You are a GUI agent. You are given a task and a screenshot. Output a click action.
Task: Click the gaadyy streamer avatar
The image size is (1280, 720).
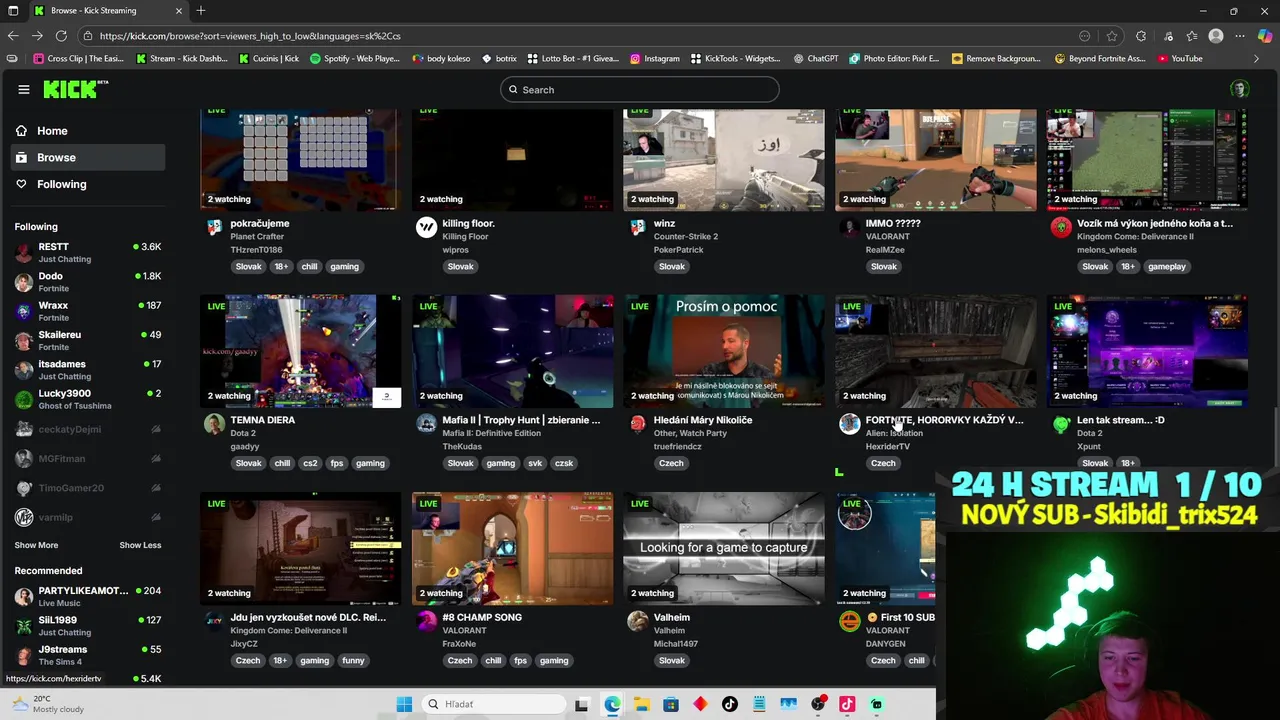[214, 424]
